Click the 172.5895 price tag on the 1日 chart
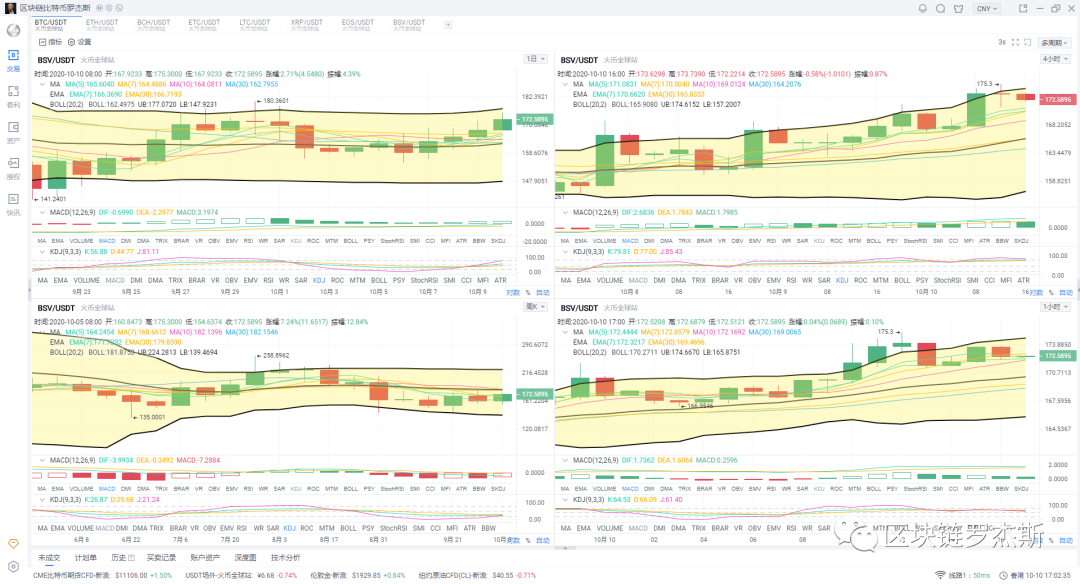 (x=534, y=119)
